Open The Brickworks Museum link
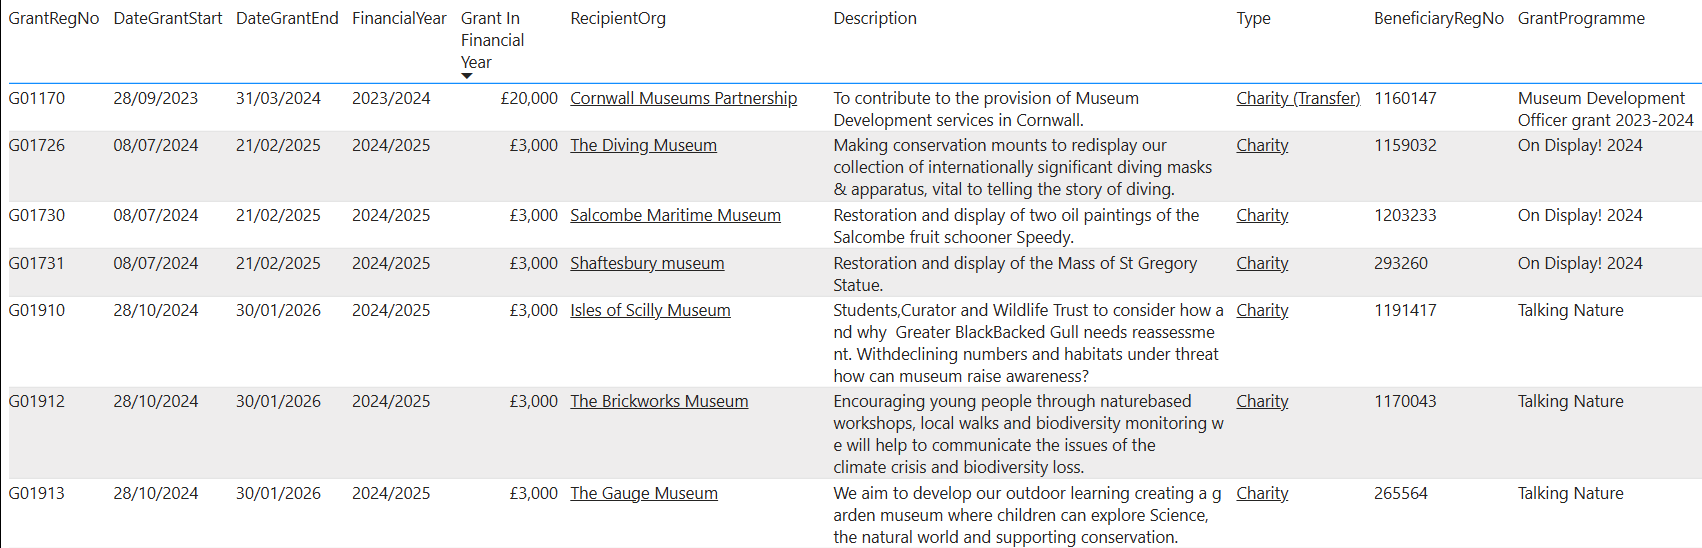The height and width of the screenshot is (548, 1702). (659, 401)
